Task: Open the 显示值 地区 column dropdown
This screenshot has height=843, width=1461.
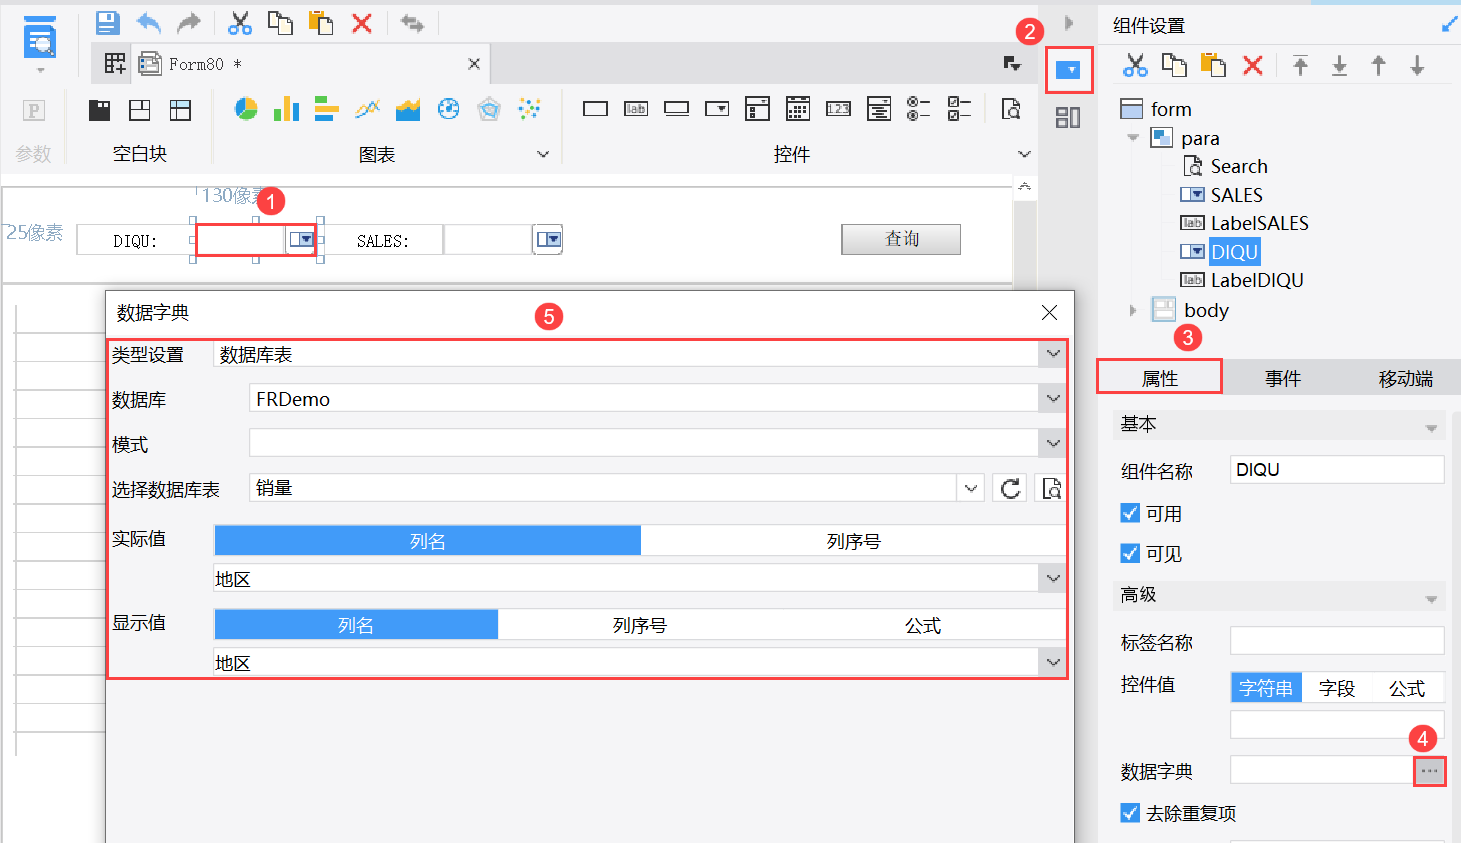Action: point(1053,662)
